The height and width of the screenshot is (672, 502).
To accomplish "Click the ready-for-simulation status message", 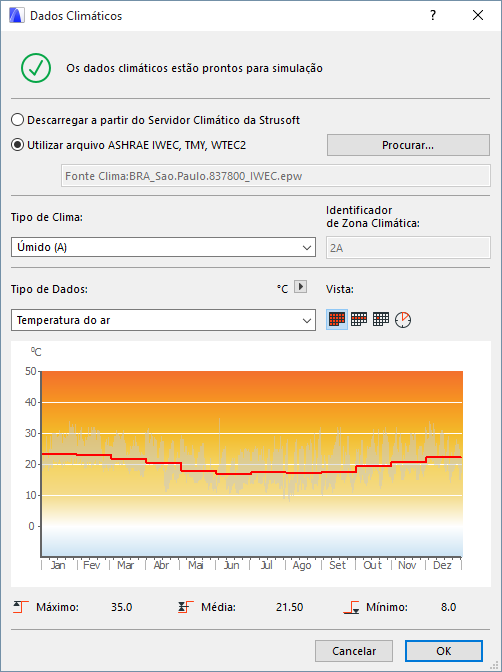I will point(194,68).
